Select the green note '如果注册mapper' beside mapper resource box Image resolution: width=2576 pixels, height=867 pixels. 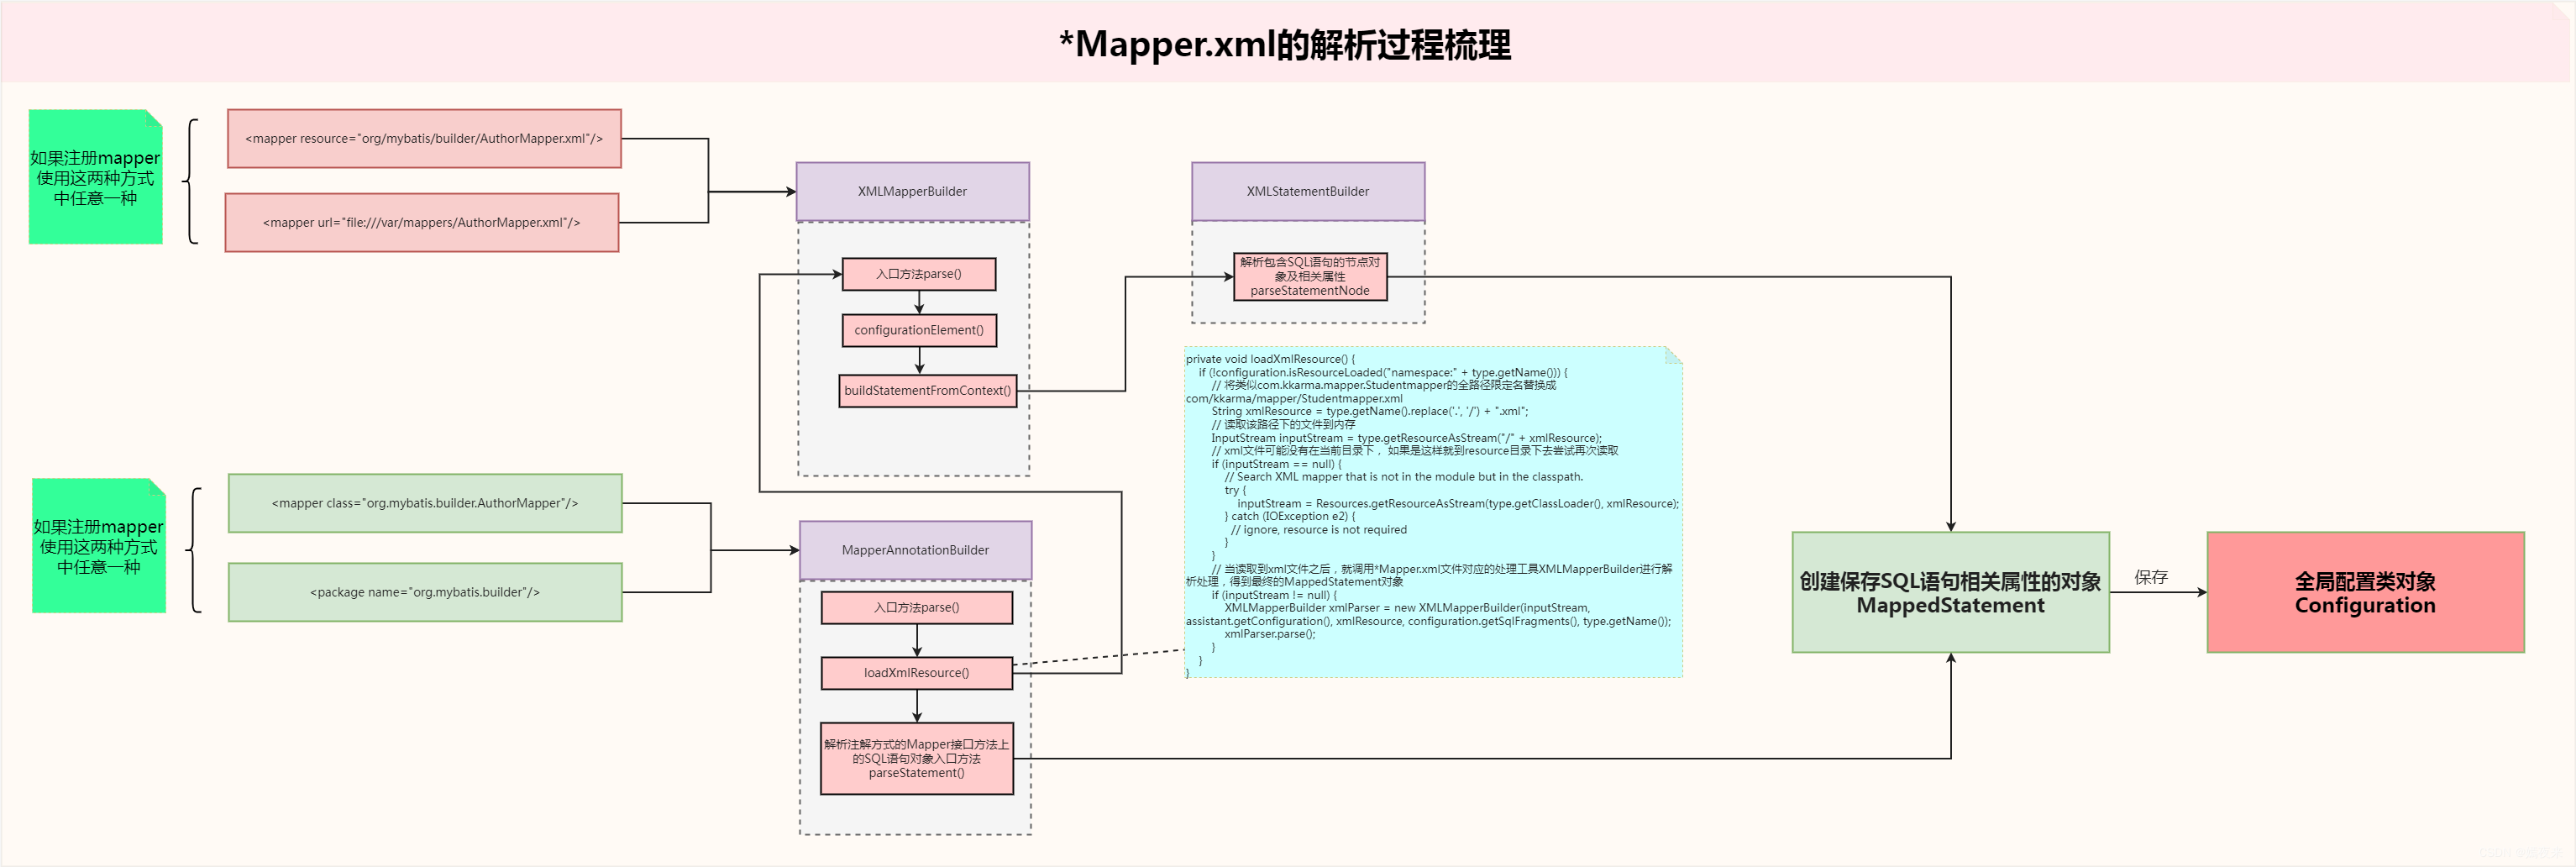pos(95,177)
